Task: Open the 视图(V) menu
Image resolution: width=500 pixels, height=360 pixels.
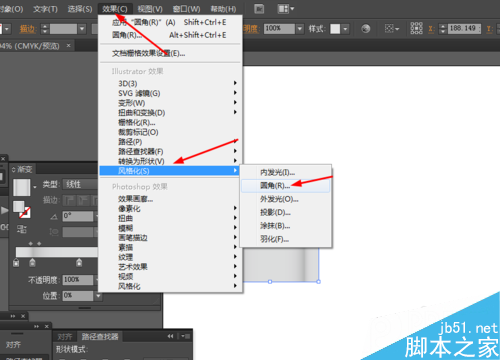Action: pos(150,9)
